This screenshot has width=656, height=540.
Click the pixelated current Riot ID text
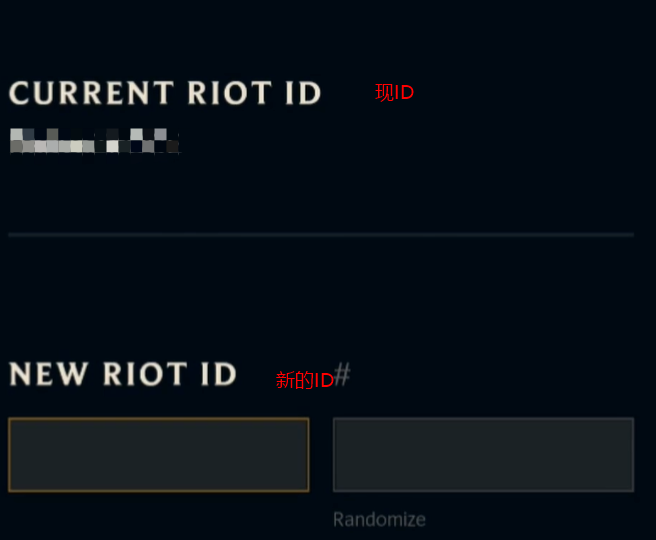(94, 141)
